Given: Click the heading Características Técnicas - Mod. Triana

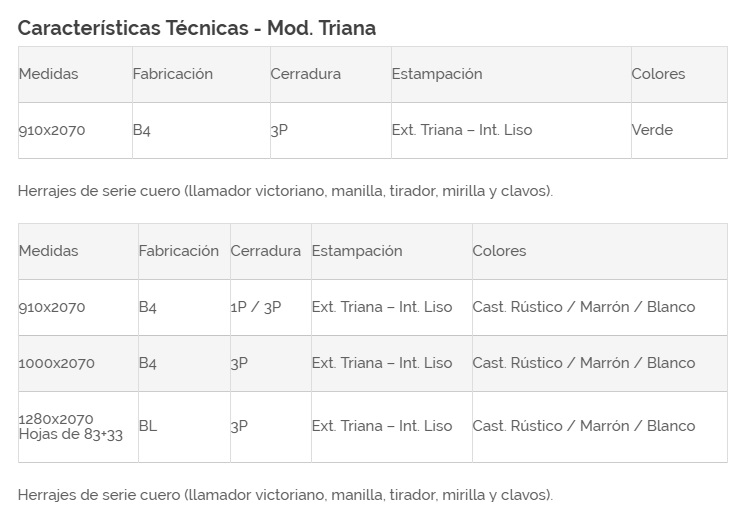Looking at the screenshot, I should click(x=197, y=28).
